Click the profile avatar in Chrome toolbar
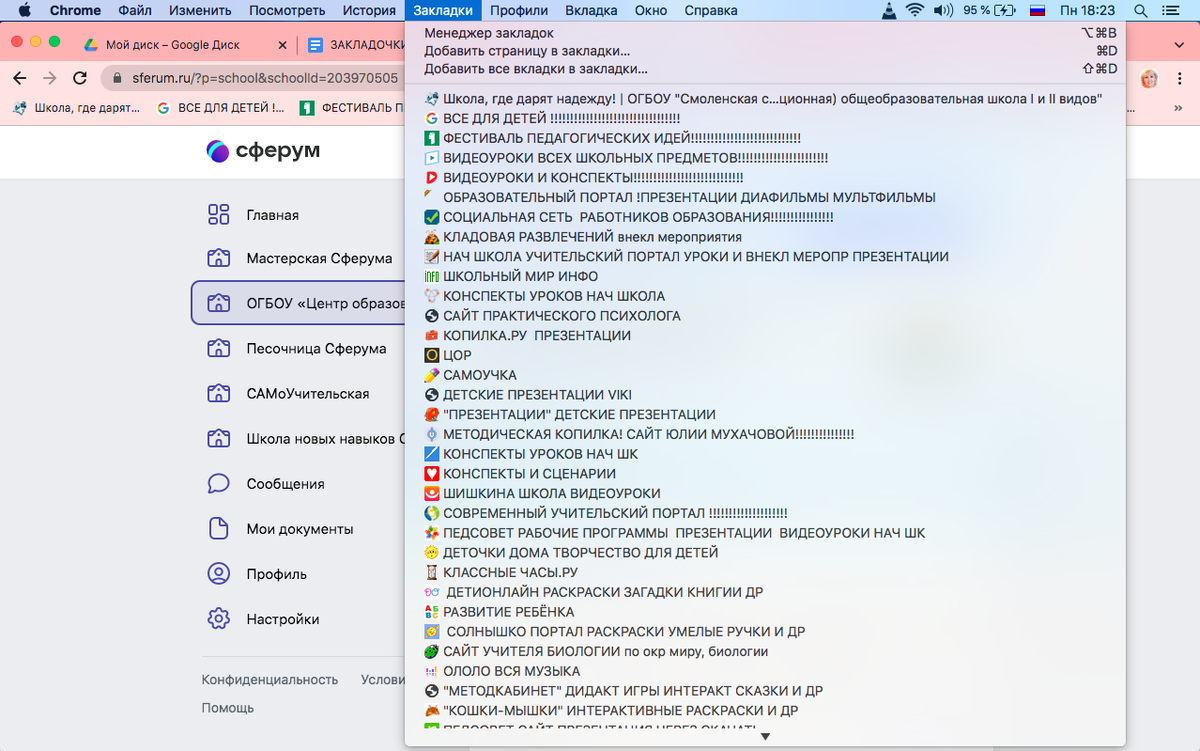 tap(1150, 78)
